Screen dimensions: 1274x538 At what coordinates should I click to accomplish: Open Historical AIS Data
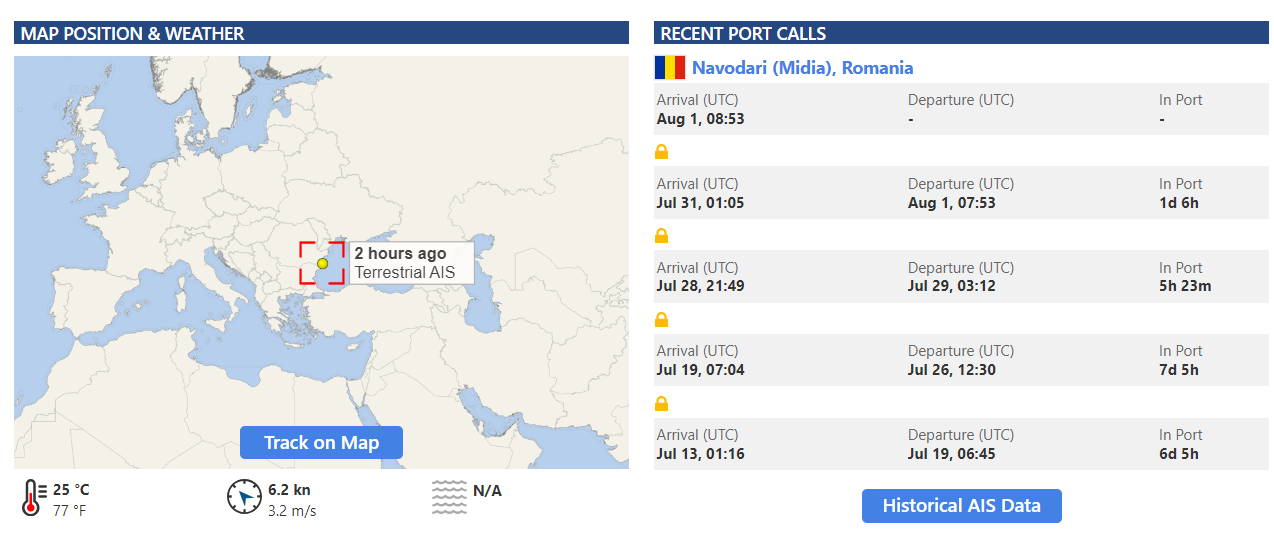tap(961, 506)
